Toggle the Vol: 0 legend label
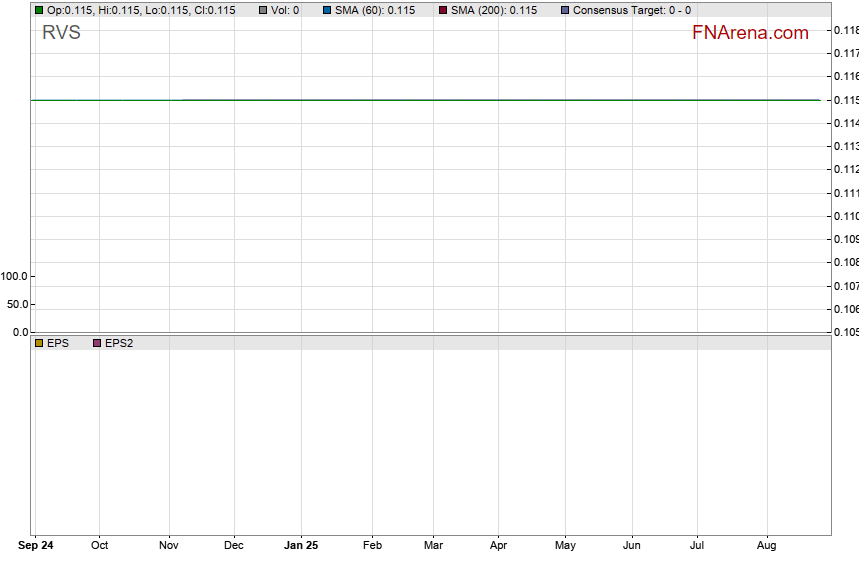Image resolution: width=859 pixels, height=566 pixels. [x=285, y=10]
